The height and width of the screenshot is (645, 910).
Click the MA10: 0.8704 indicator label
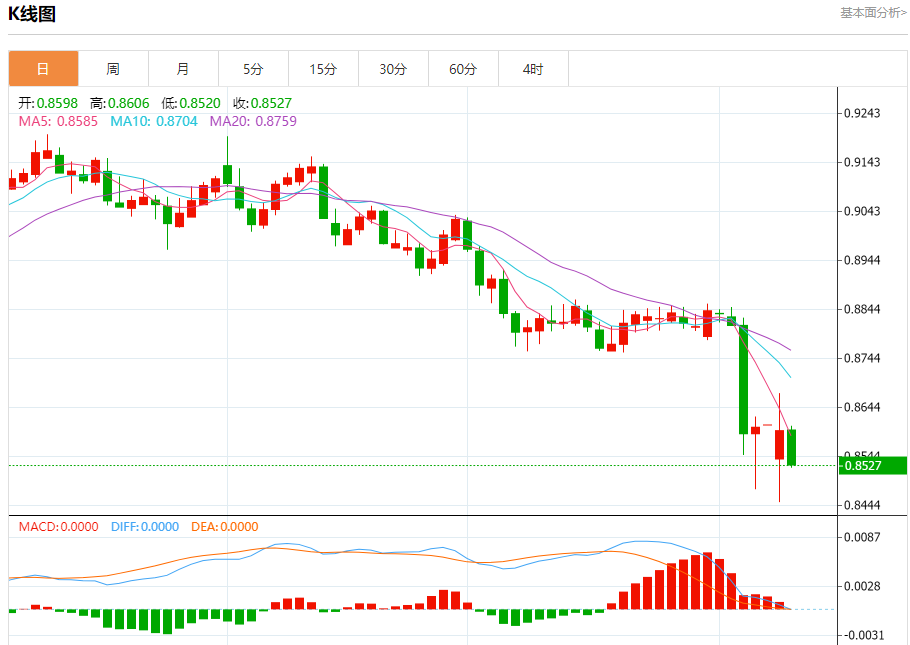click(x=154, y=121)
